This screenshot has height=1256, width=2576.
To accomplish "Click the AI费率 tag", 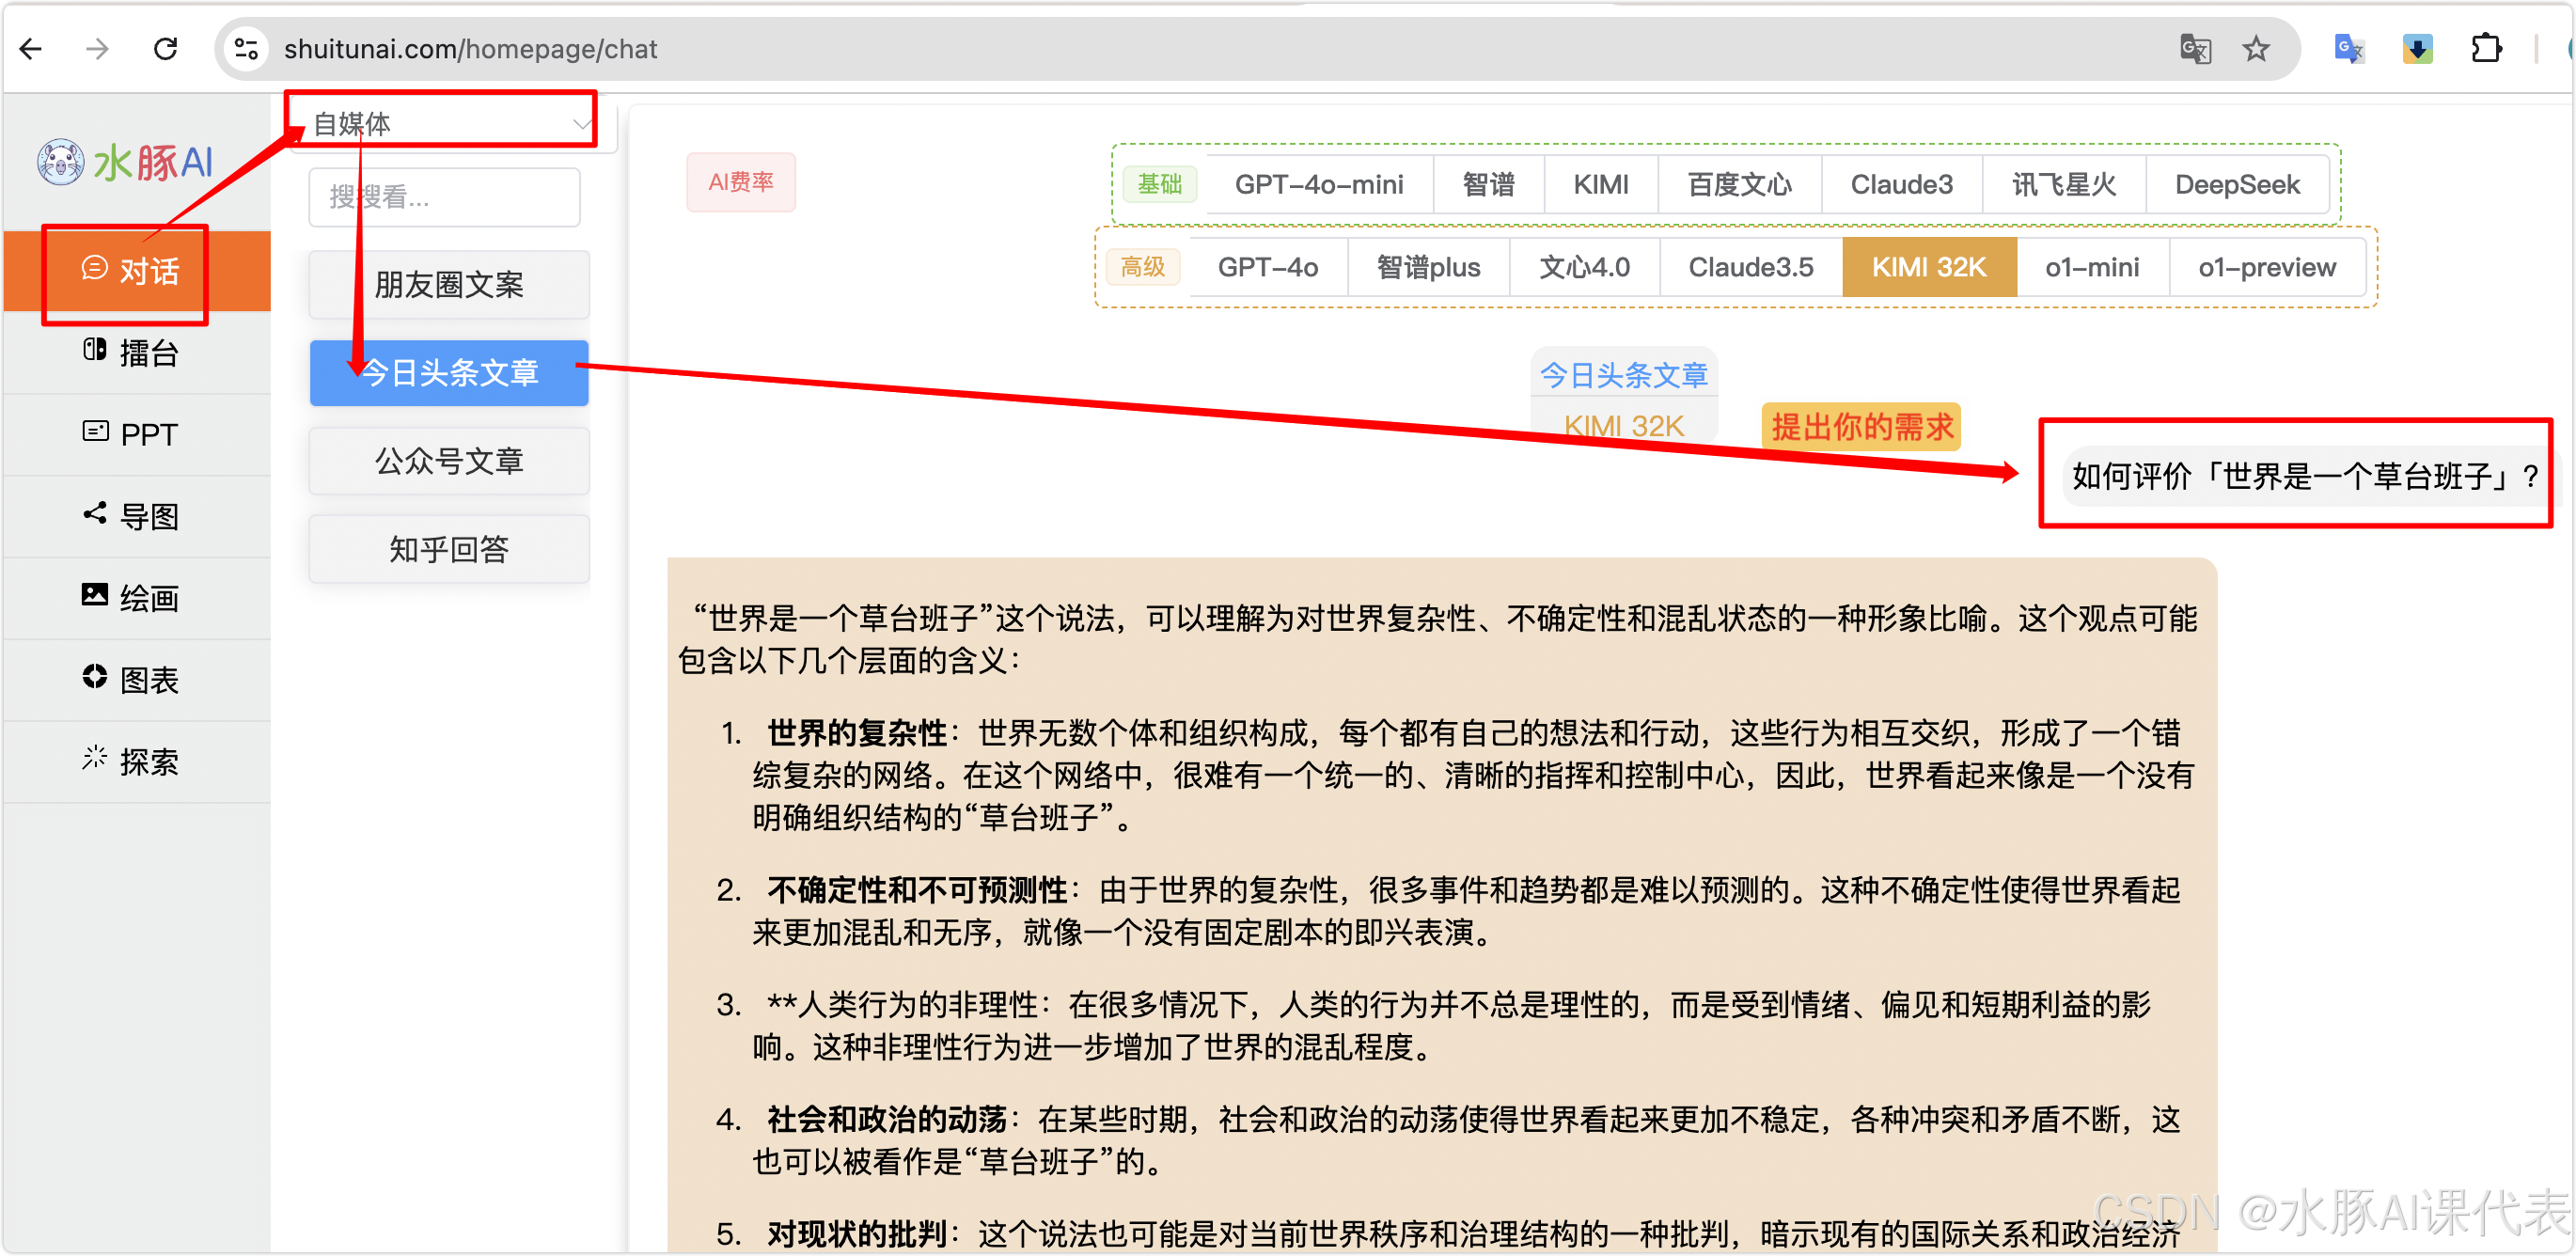I will [740, 182].
